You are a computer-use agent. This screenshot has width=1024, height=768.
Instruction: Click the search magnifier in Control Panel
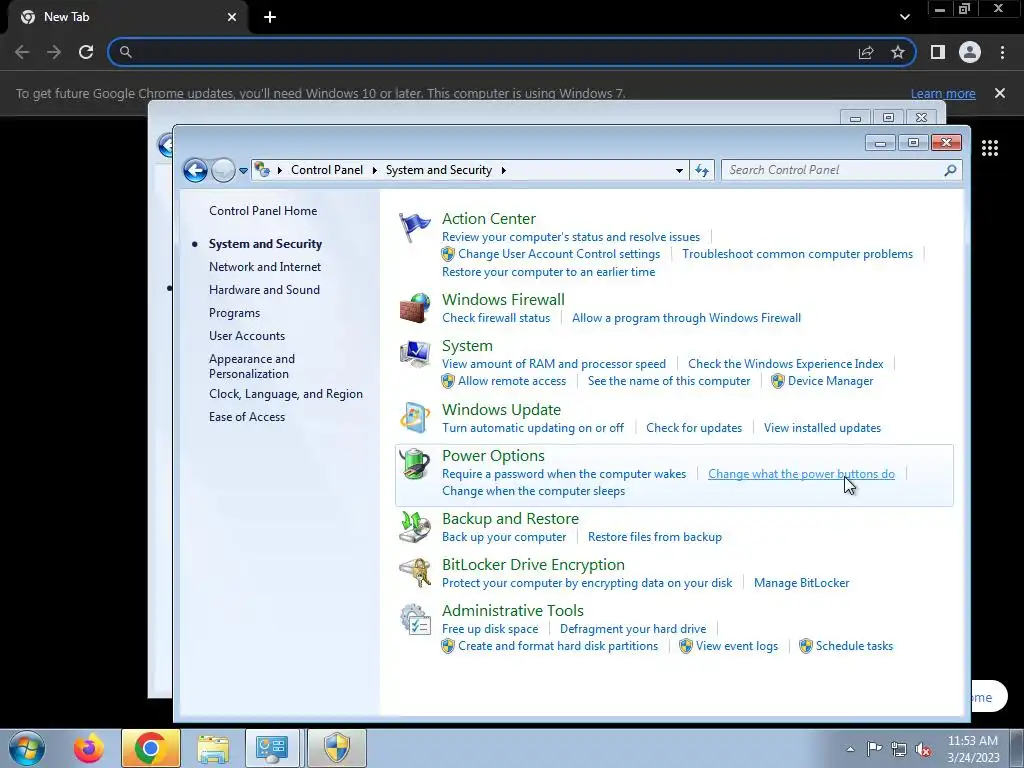tap(950, 170)
